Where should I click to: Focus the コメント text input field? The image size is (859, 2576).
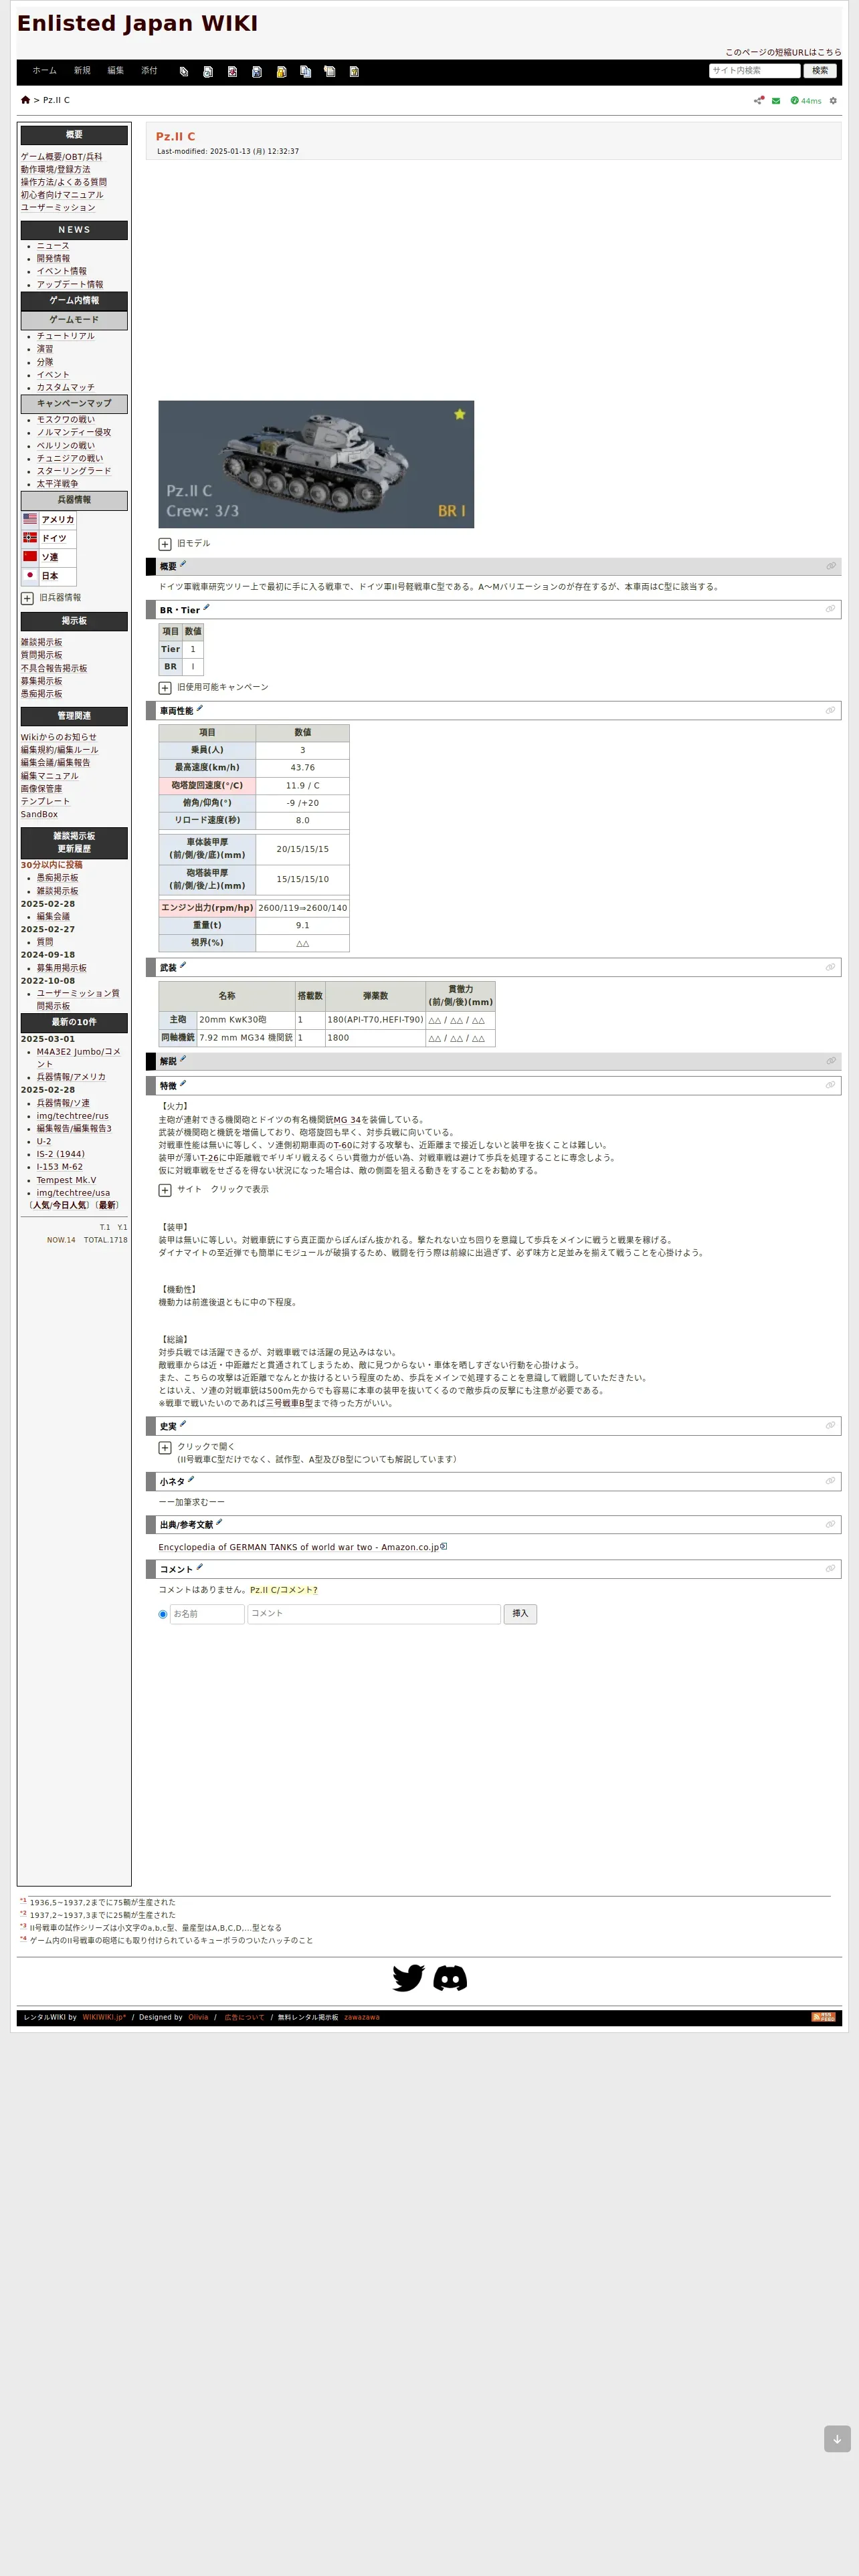pyautogui.click(x=374, y=1614)
